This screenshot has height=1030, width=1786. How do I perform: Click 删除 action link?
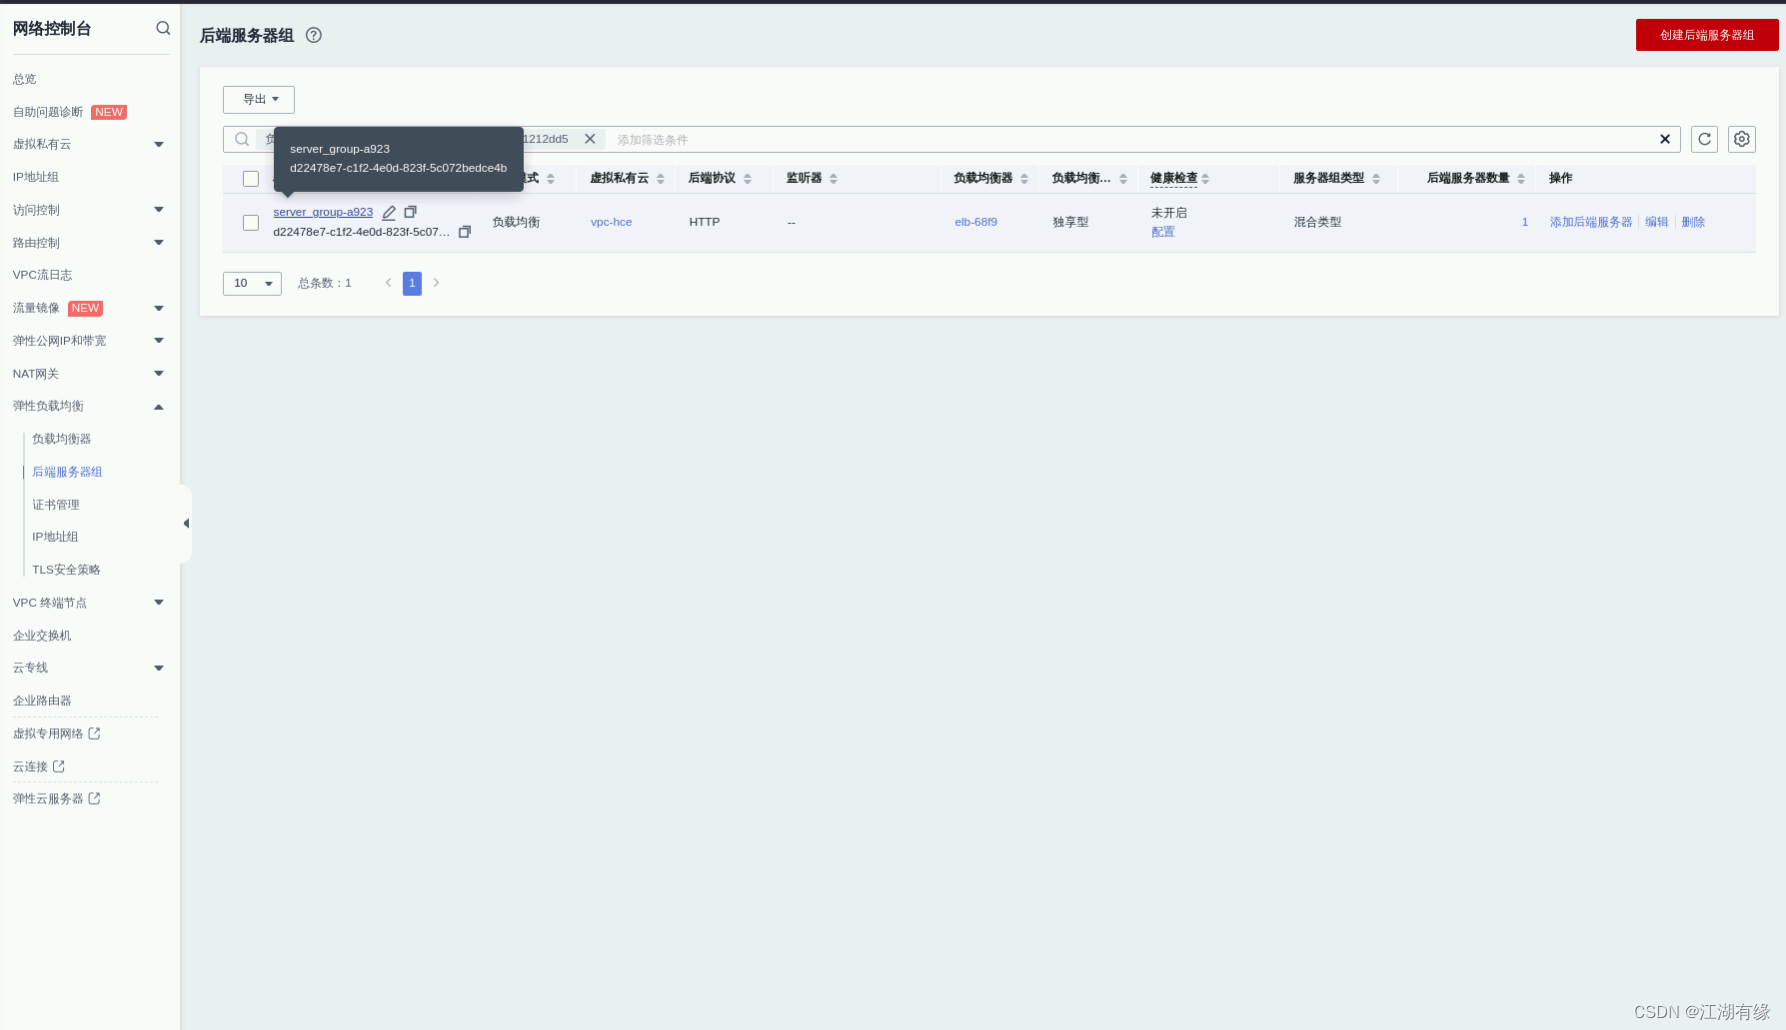(1693, 222)
